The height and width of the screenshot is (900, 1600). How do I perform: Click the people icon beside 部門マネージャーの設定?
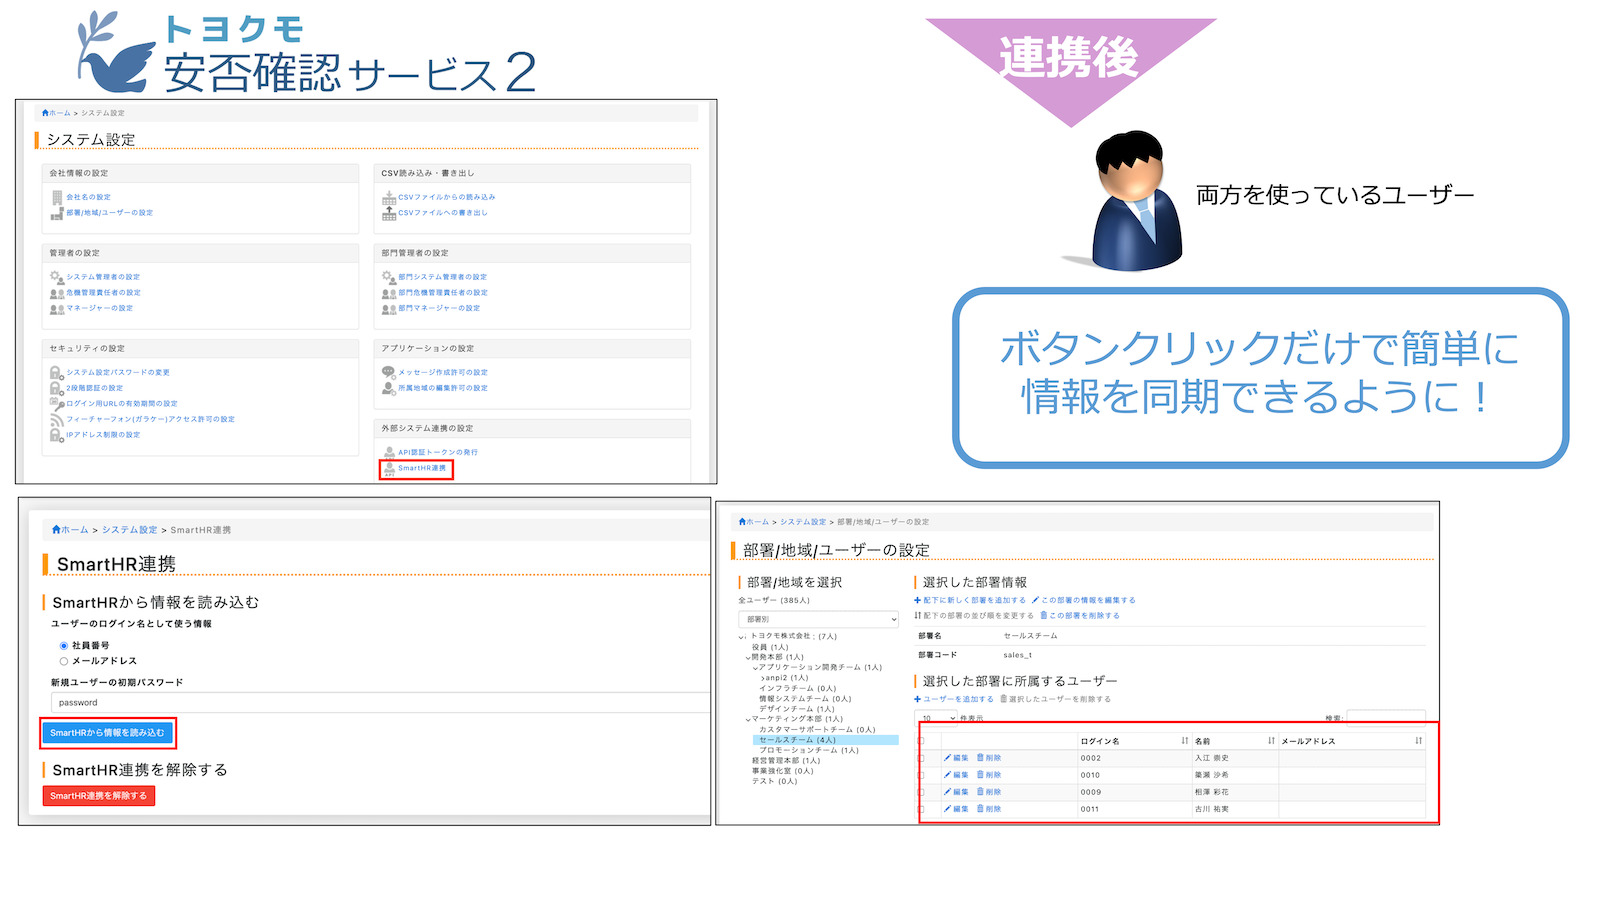(x=389, y=309)
